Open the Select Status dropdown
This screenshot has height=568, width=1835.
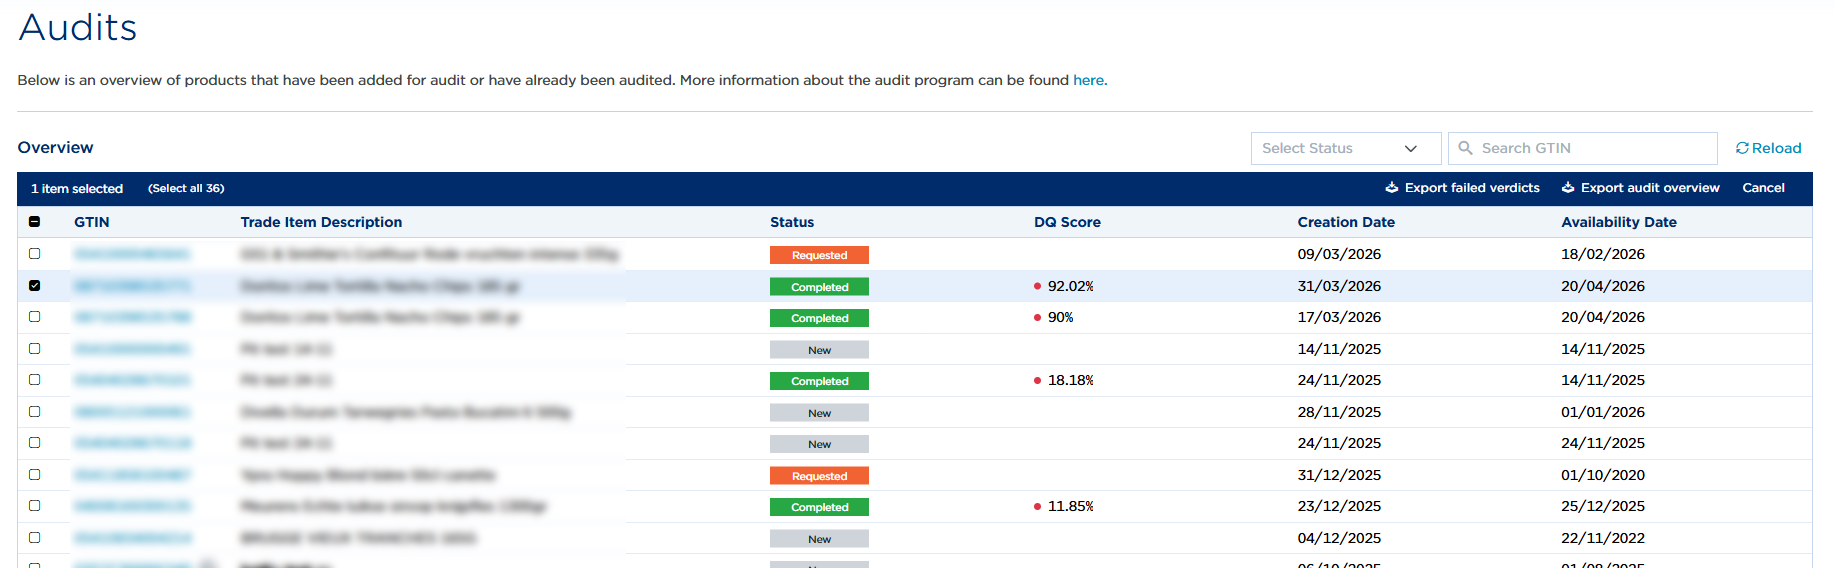(x=1346, y=148)
